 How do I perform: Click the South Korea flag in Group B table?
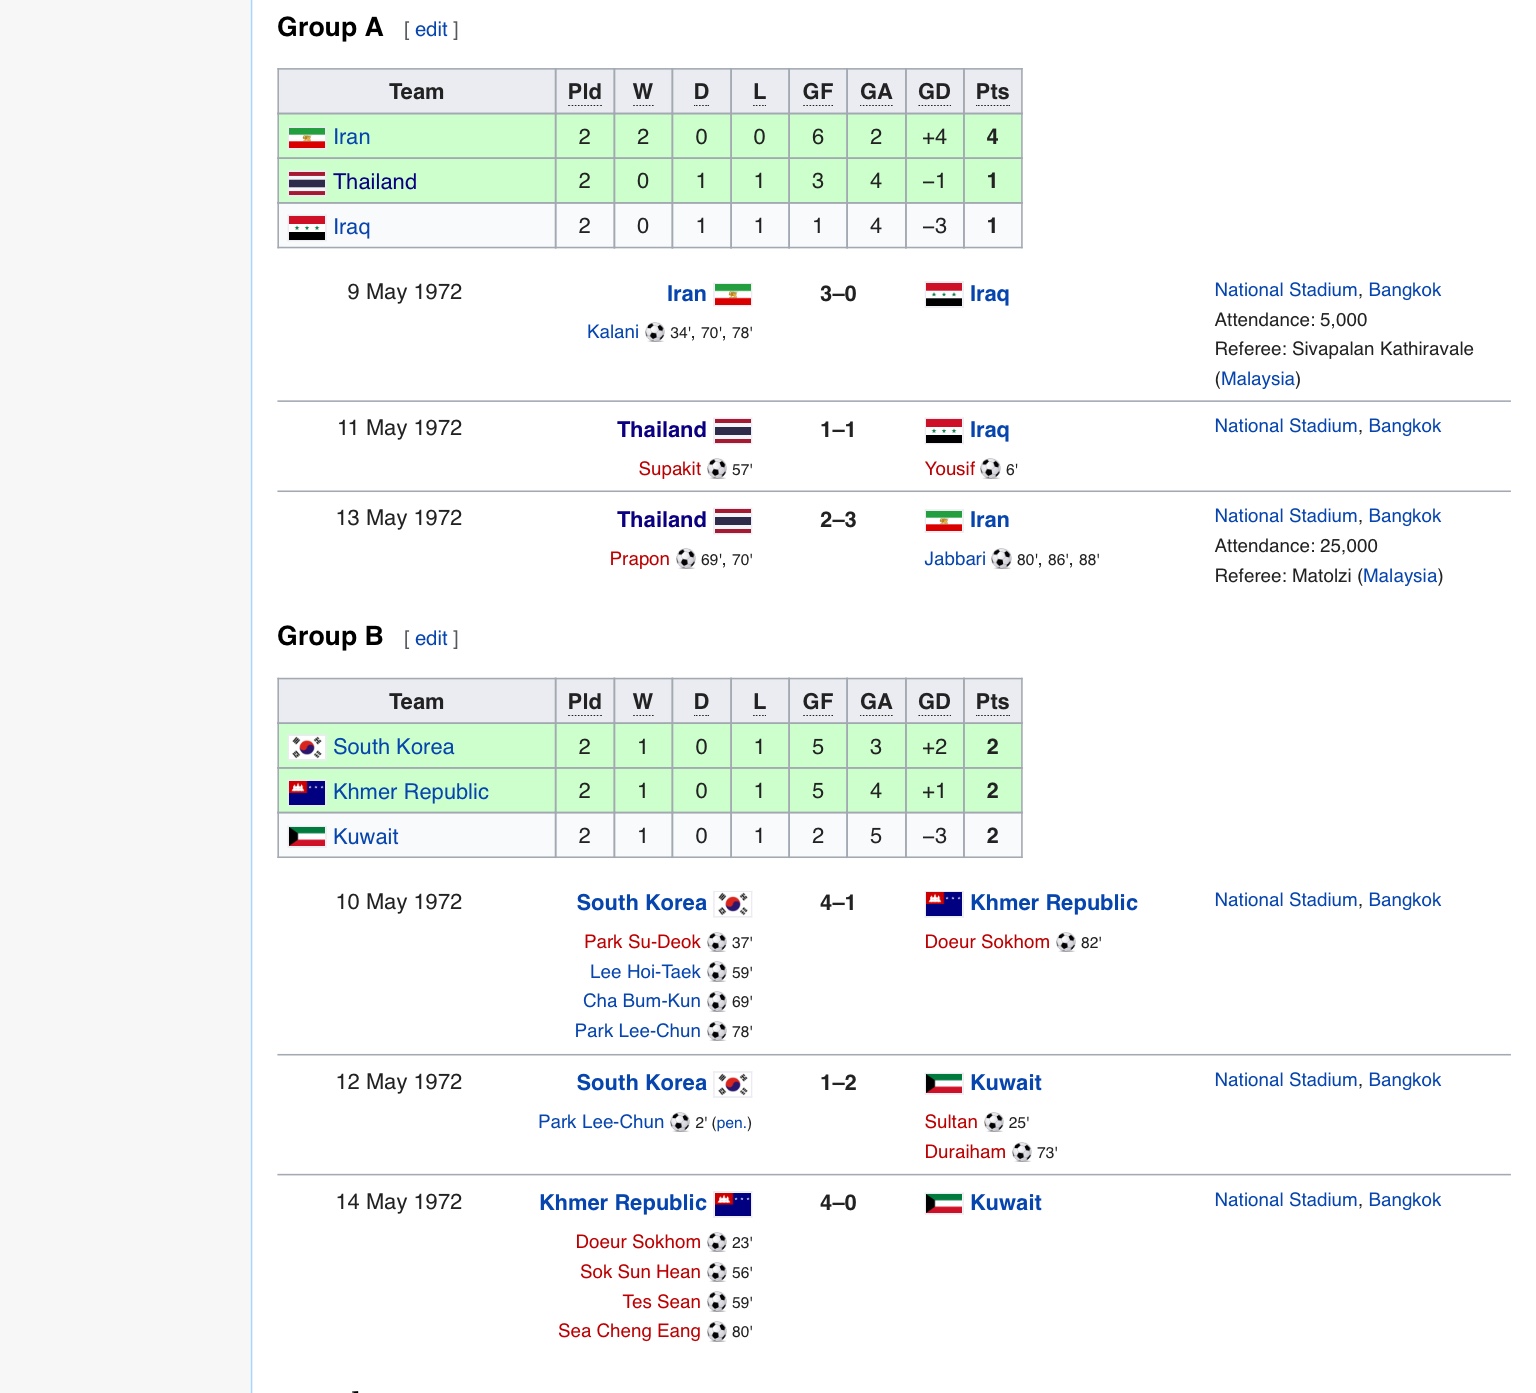coord(306,748)
